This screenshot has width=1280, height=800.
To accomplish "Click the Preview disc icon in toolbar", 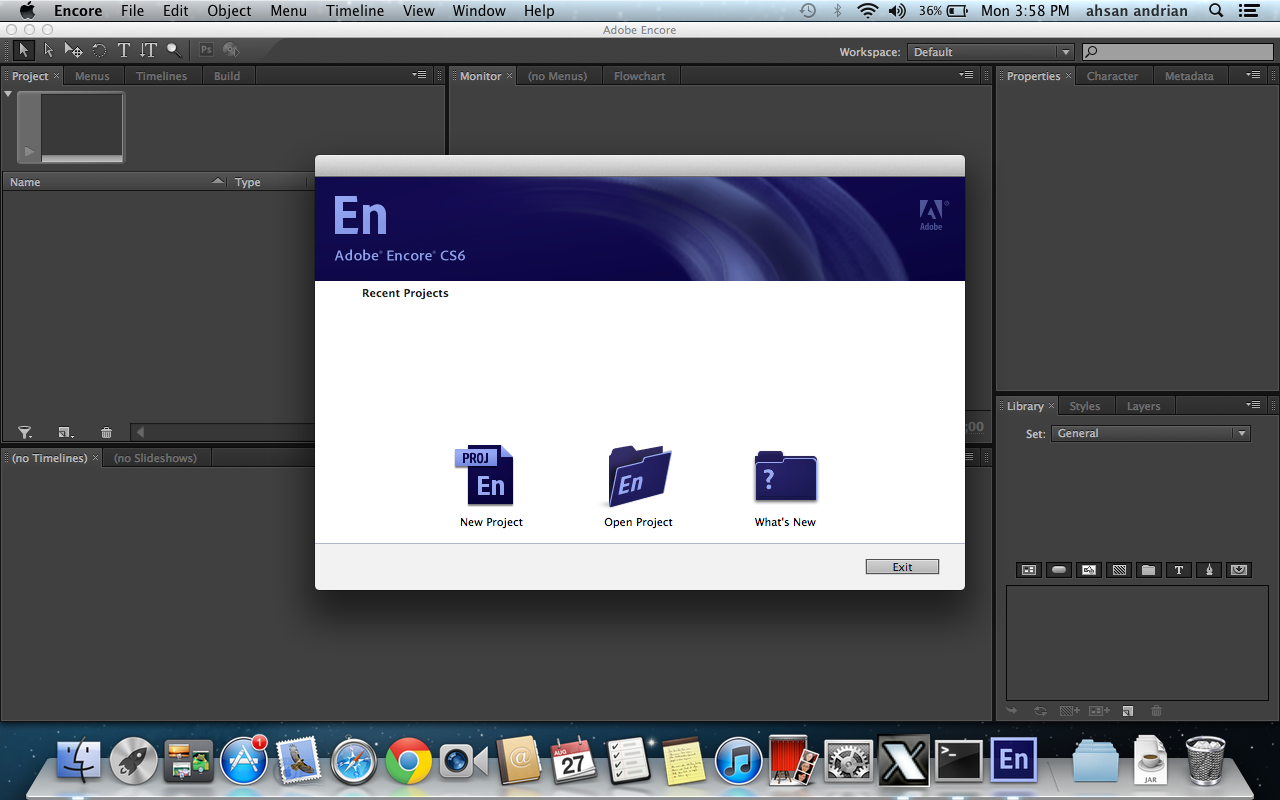I will pos(231,50).
